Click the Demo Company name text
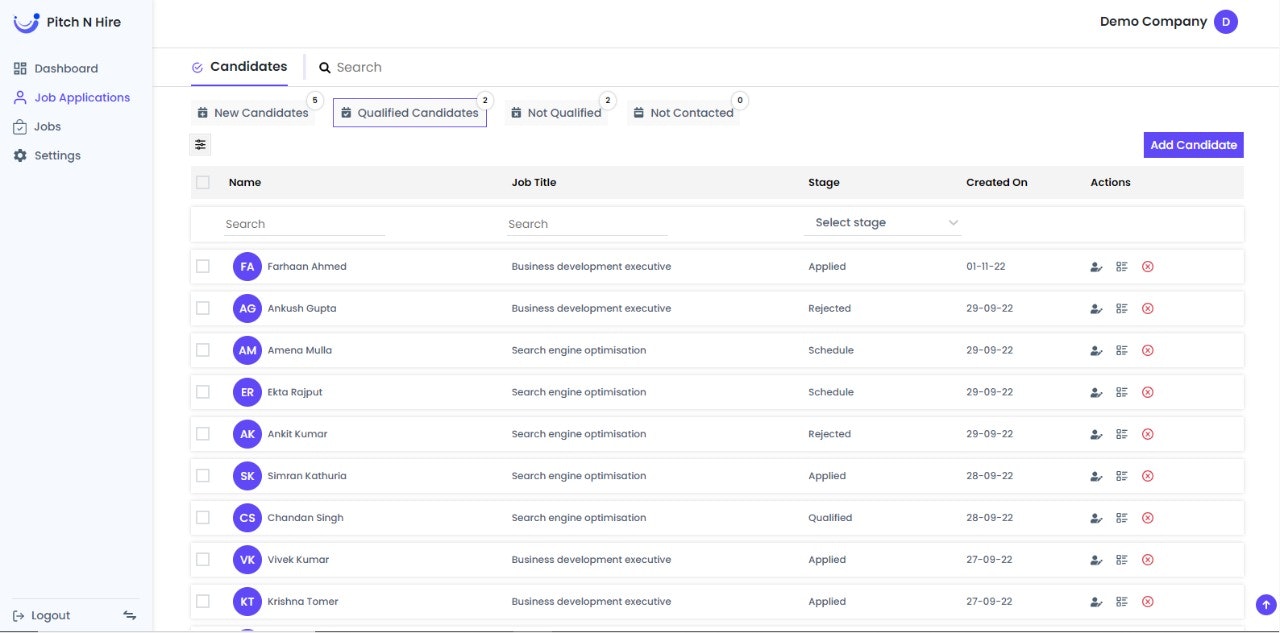Screen dimensions: 1280x633 (1153, 22)
